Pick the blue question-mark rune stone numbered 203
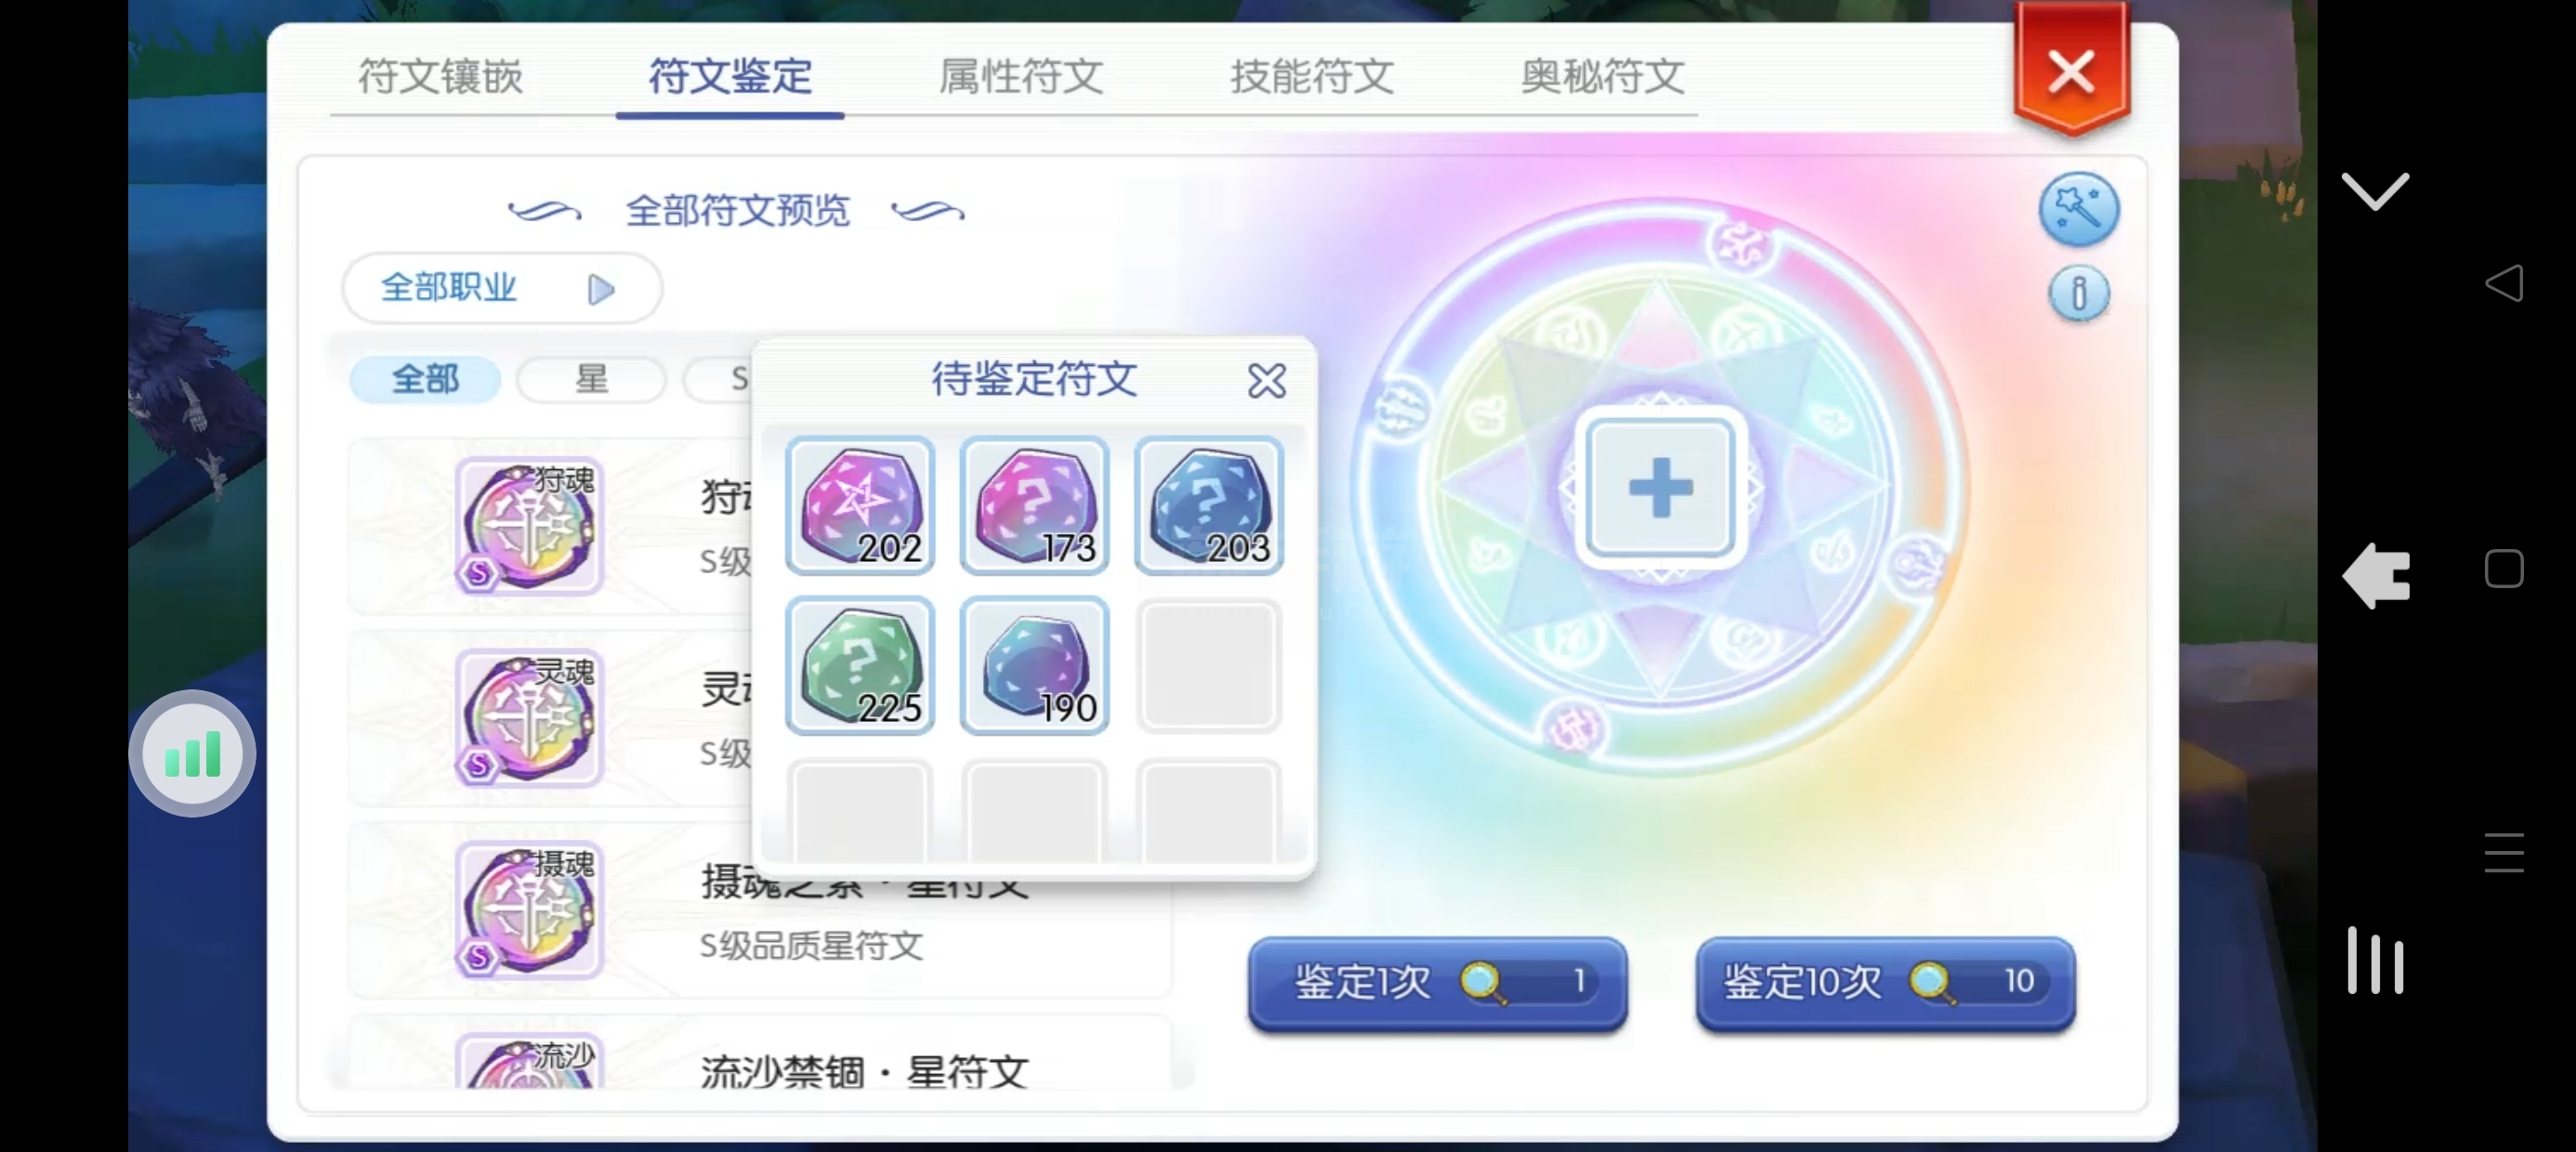Image resolution: width=2576 pixels, height=1152 pixels. pyautogui.click(x=1208, y=506)
